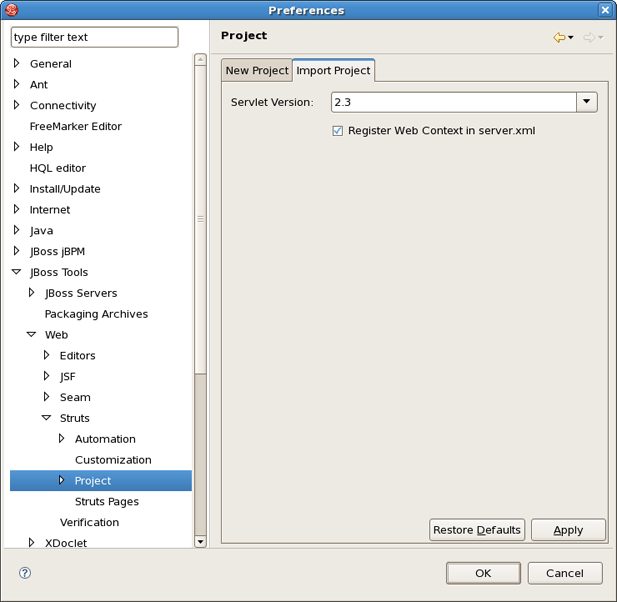Screen dimensions: 617x602
Task: Open the back history dropdown arrow
Action: 571,38
